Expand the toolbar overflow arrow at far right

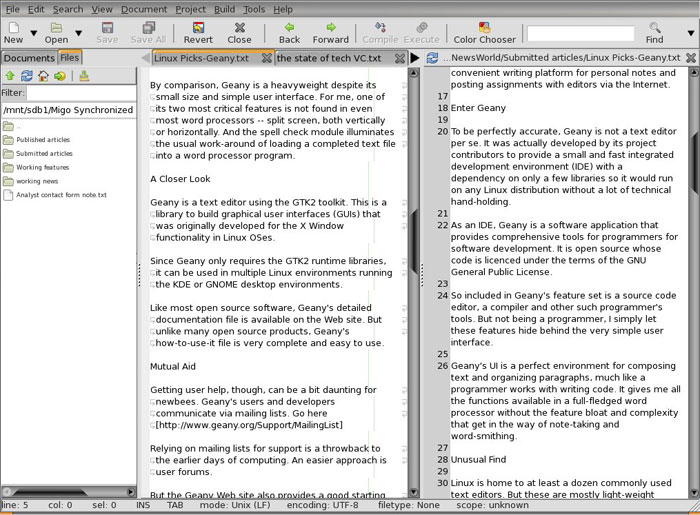[x=691, y=33]
